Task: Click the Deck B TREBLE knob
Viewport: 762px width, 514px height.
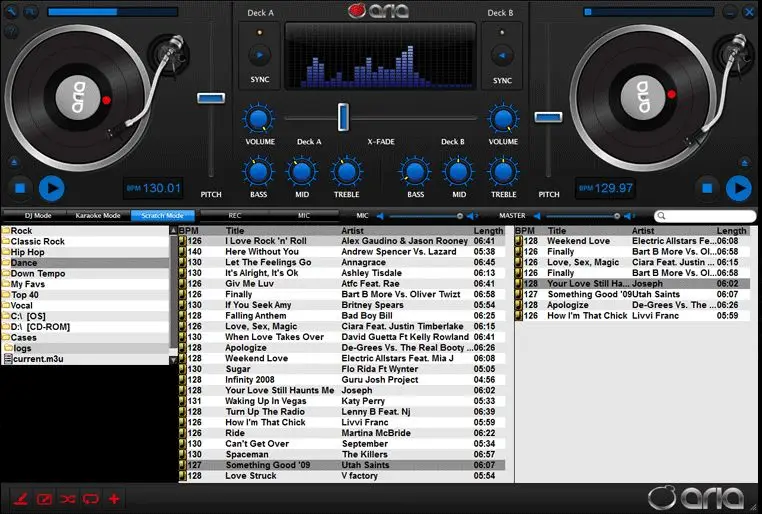Action: point(503,171)
